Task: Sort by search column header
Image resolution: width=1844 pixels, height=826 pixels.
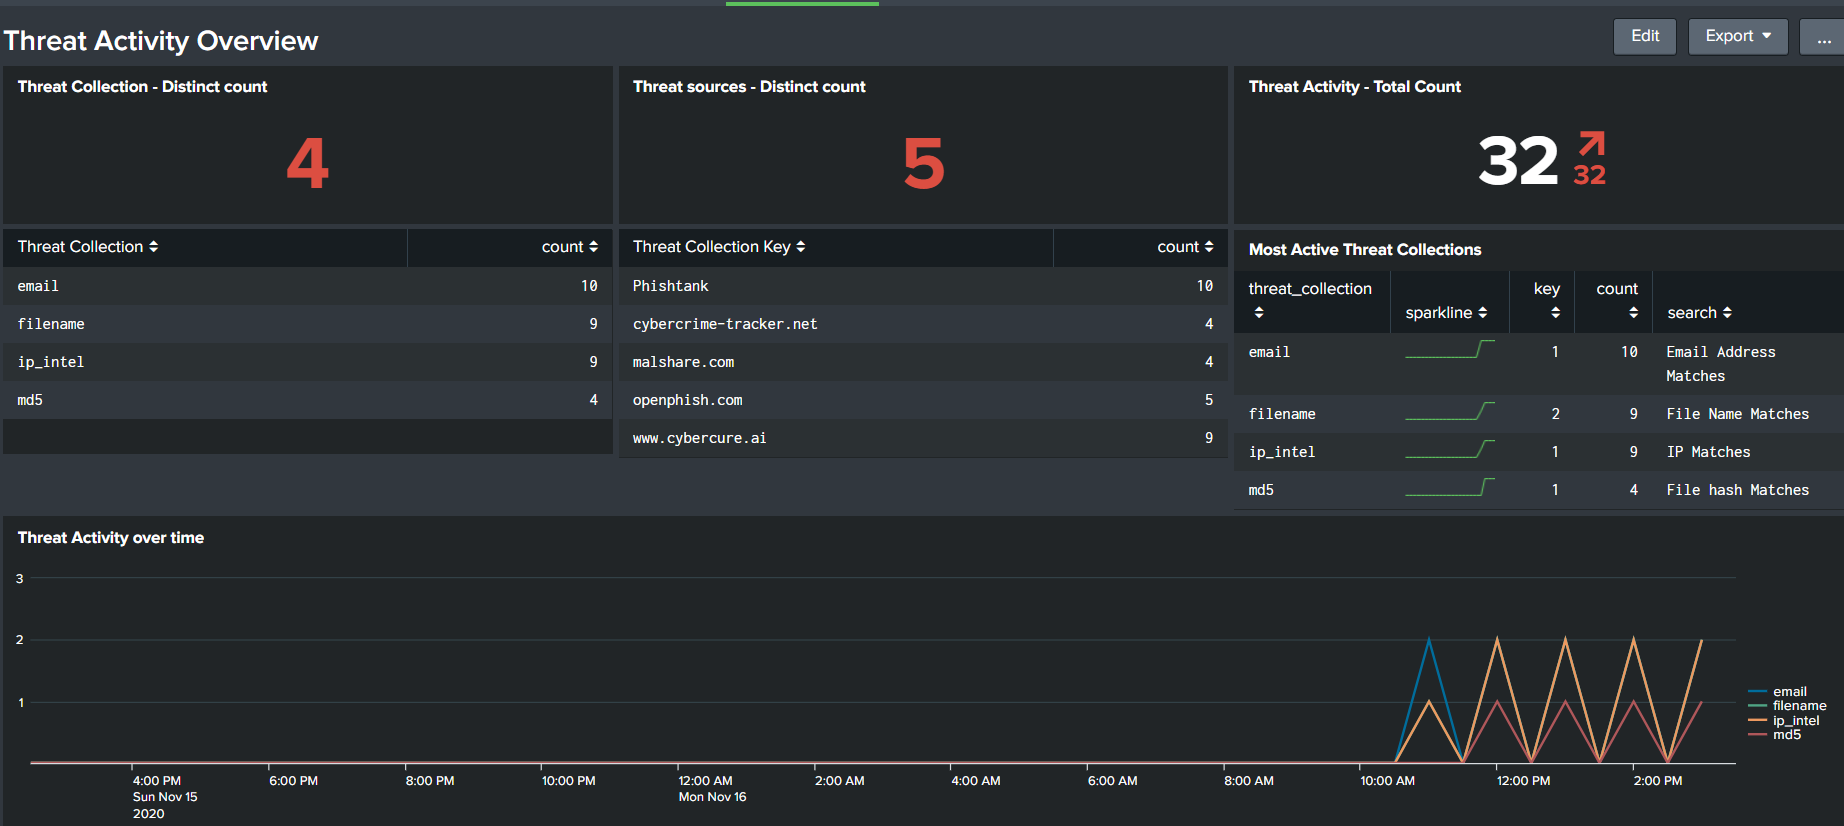Action: tap(1699, 313)
